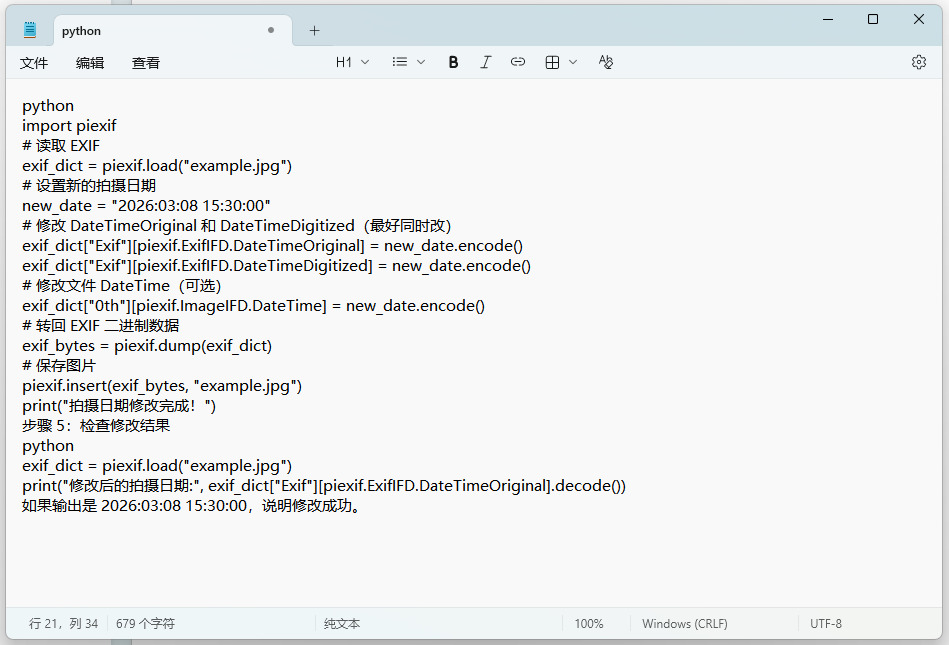Click the unsaved-changes dot on python tab

click(271, 31)
